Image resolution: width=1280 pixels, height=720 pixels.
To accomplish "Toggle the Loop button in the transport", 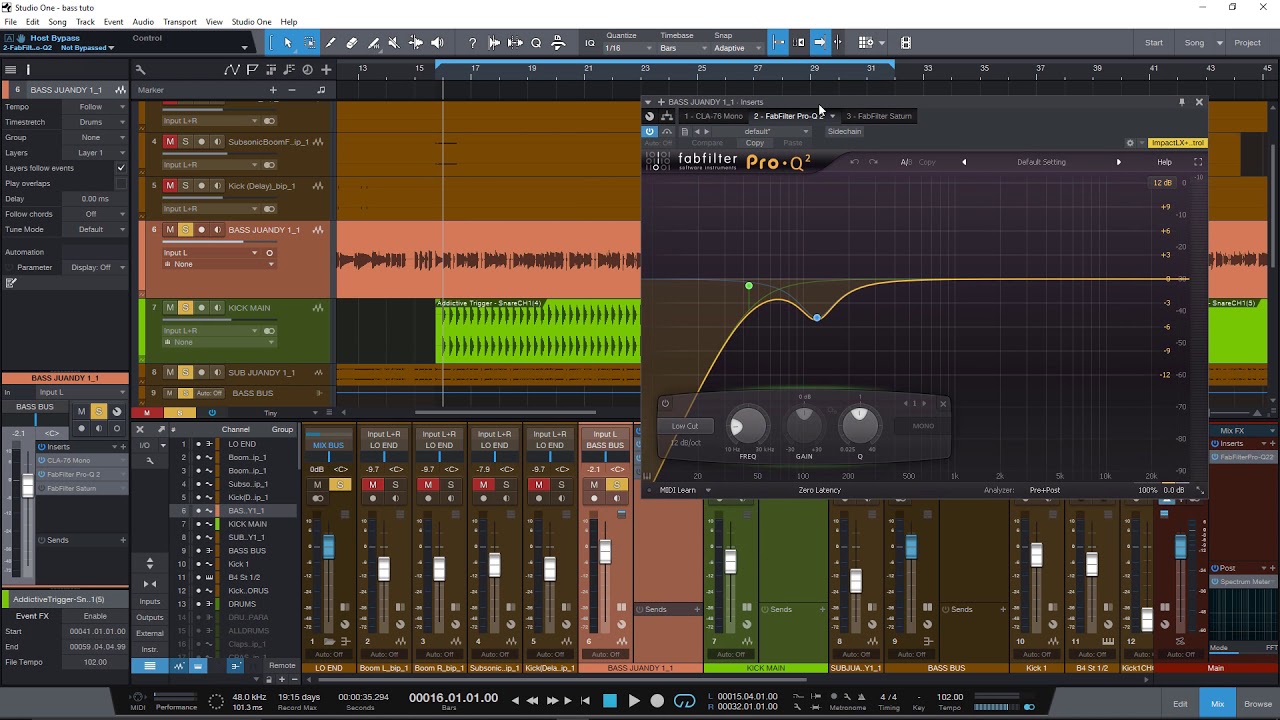I will [685, 701].
